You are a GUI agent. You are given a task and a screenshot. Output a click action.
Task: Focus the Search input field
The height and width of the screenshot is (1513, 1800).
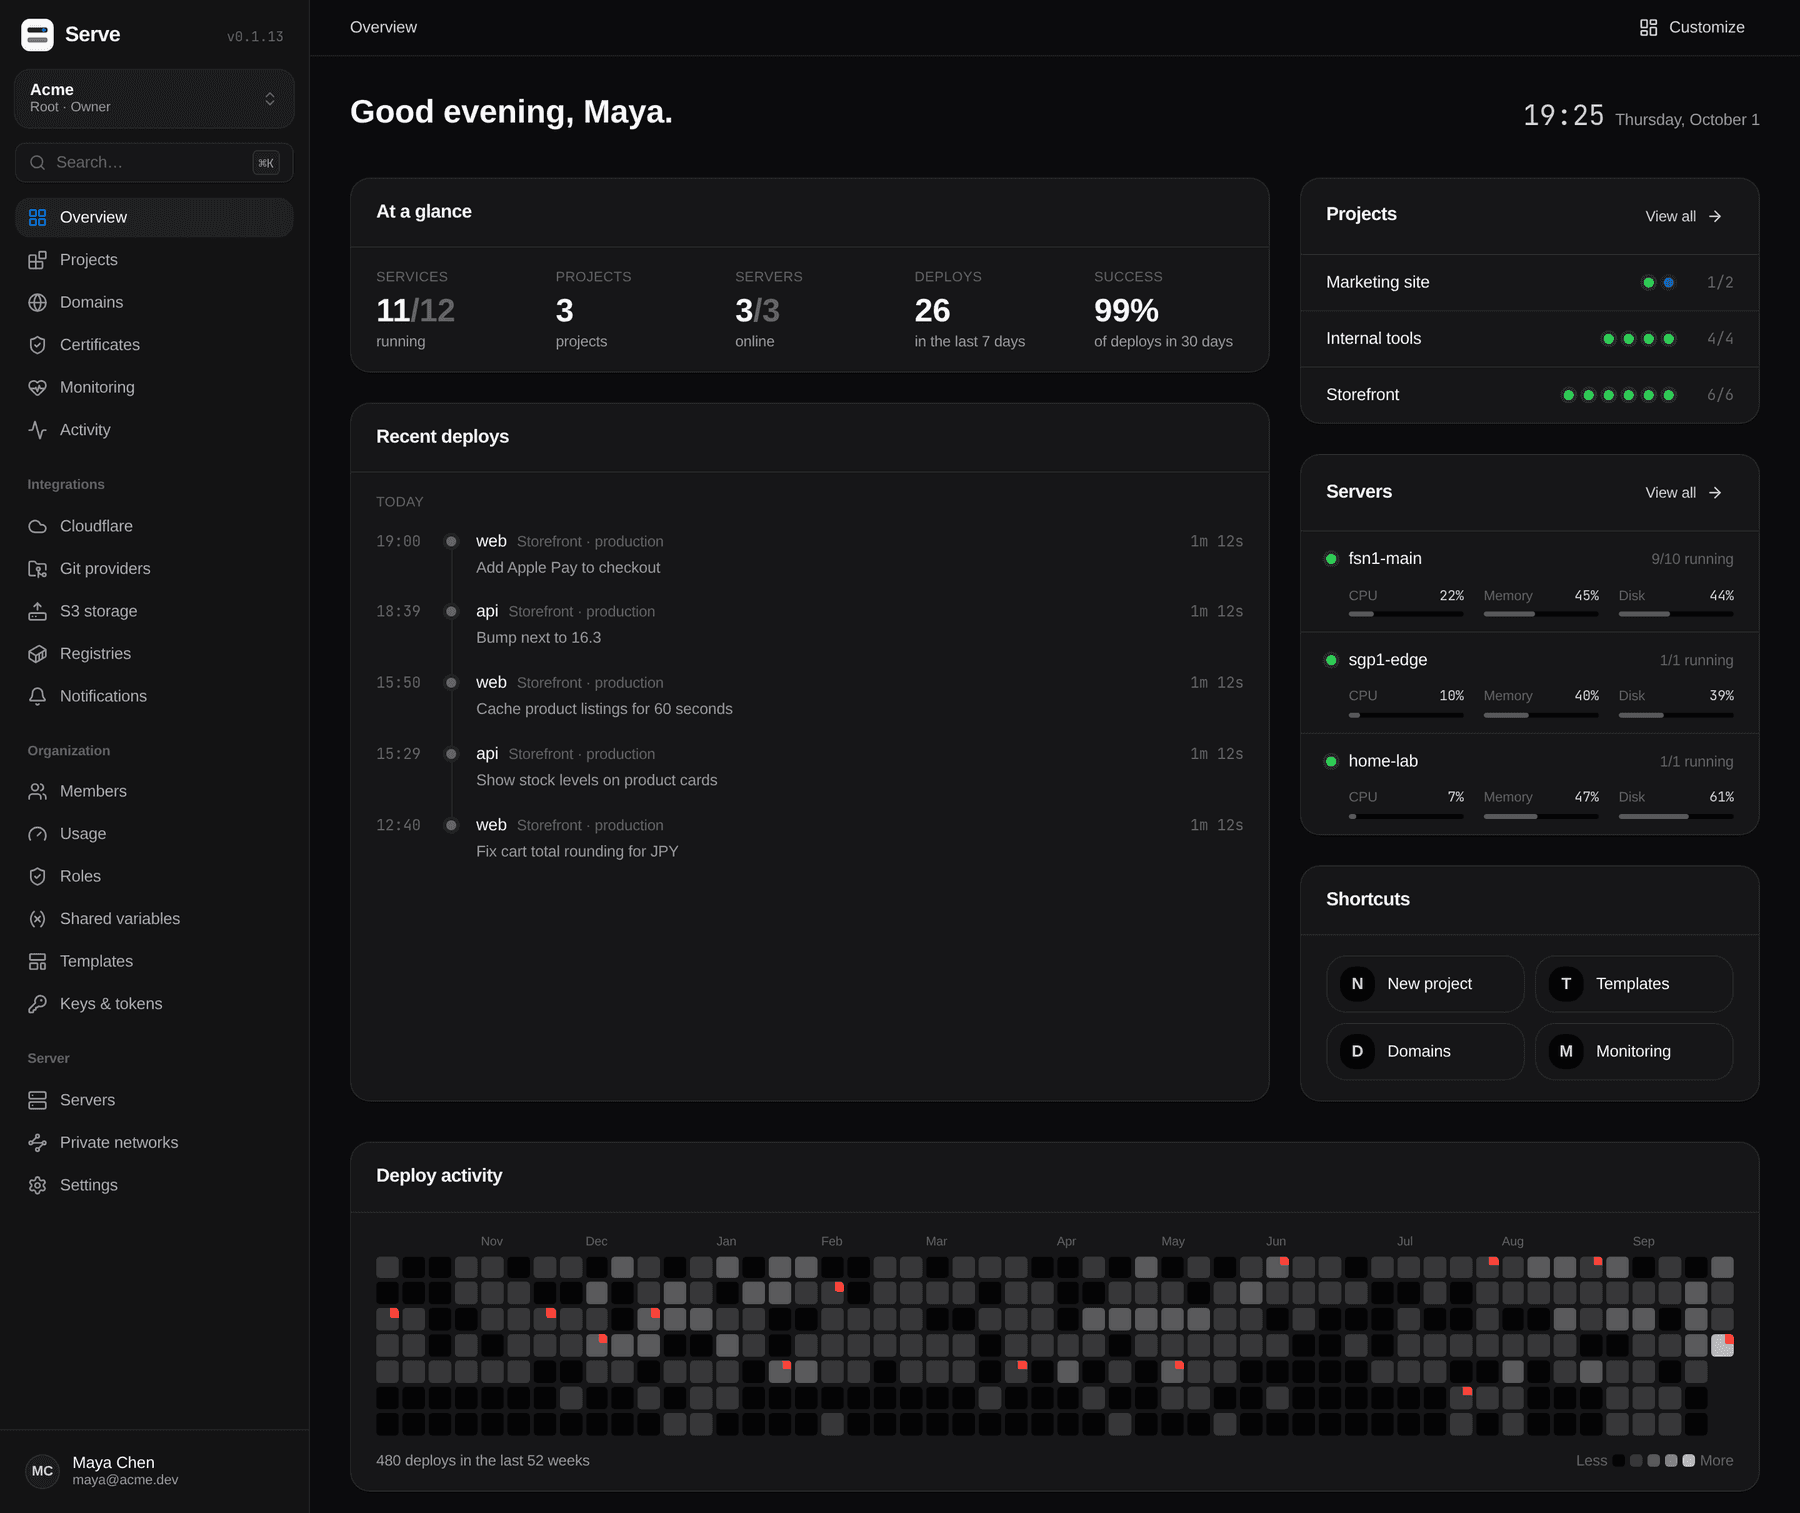coord(154,162)
